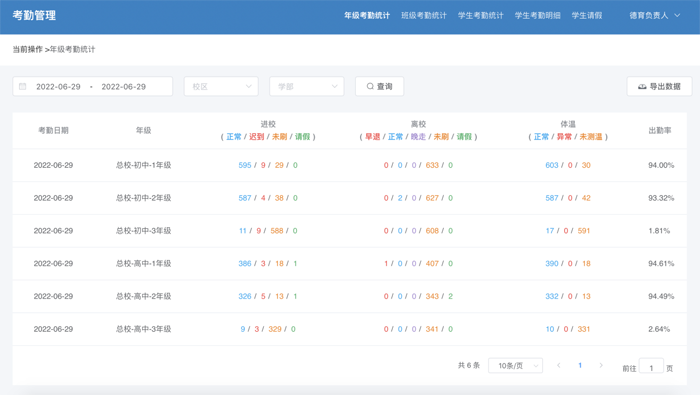Click the 出勤率 column header
Image resolution: width=700 pixels, height=395 pixels.
tap(660, 130)
